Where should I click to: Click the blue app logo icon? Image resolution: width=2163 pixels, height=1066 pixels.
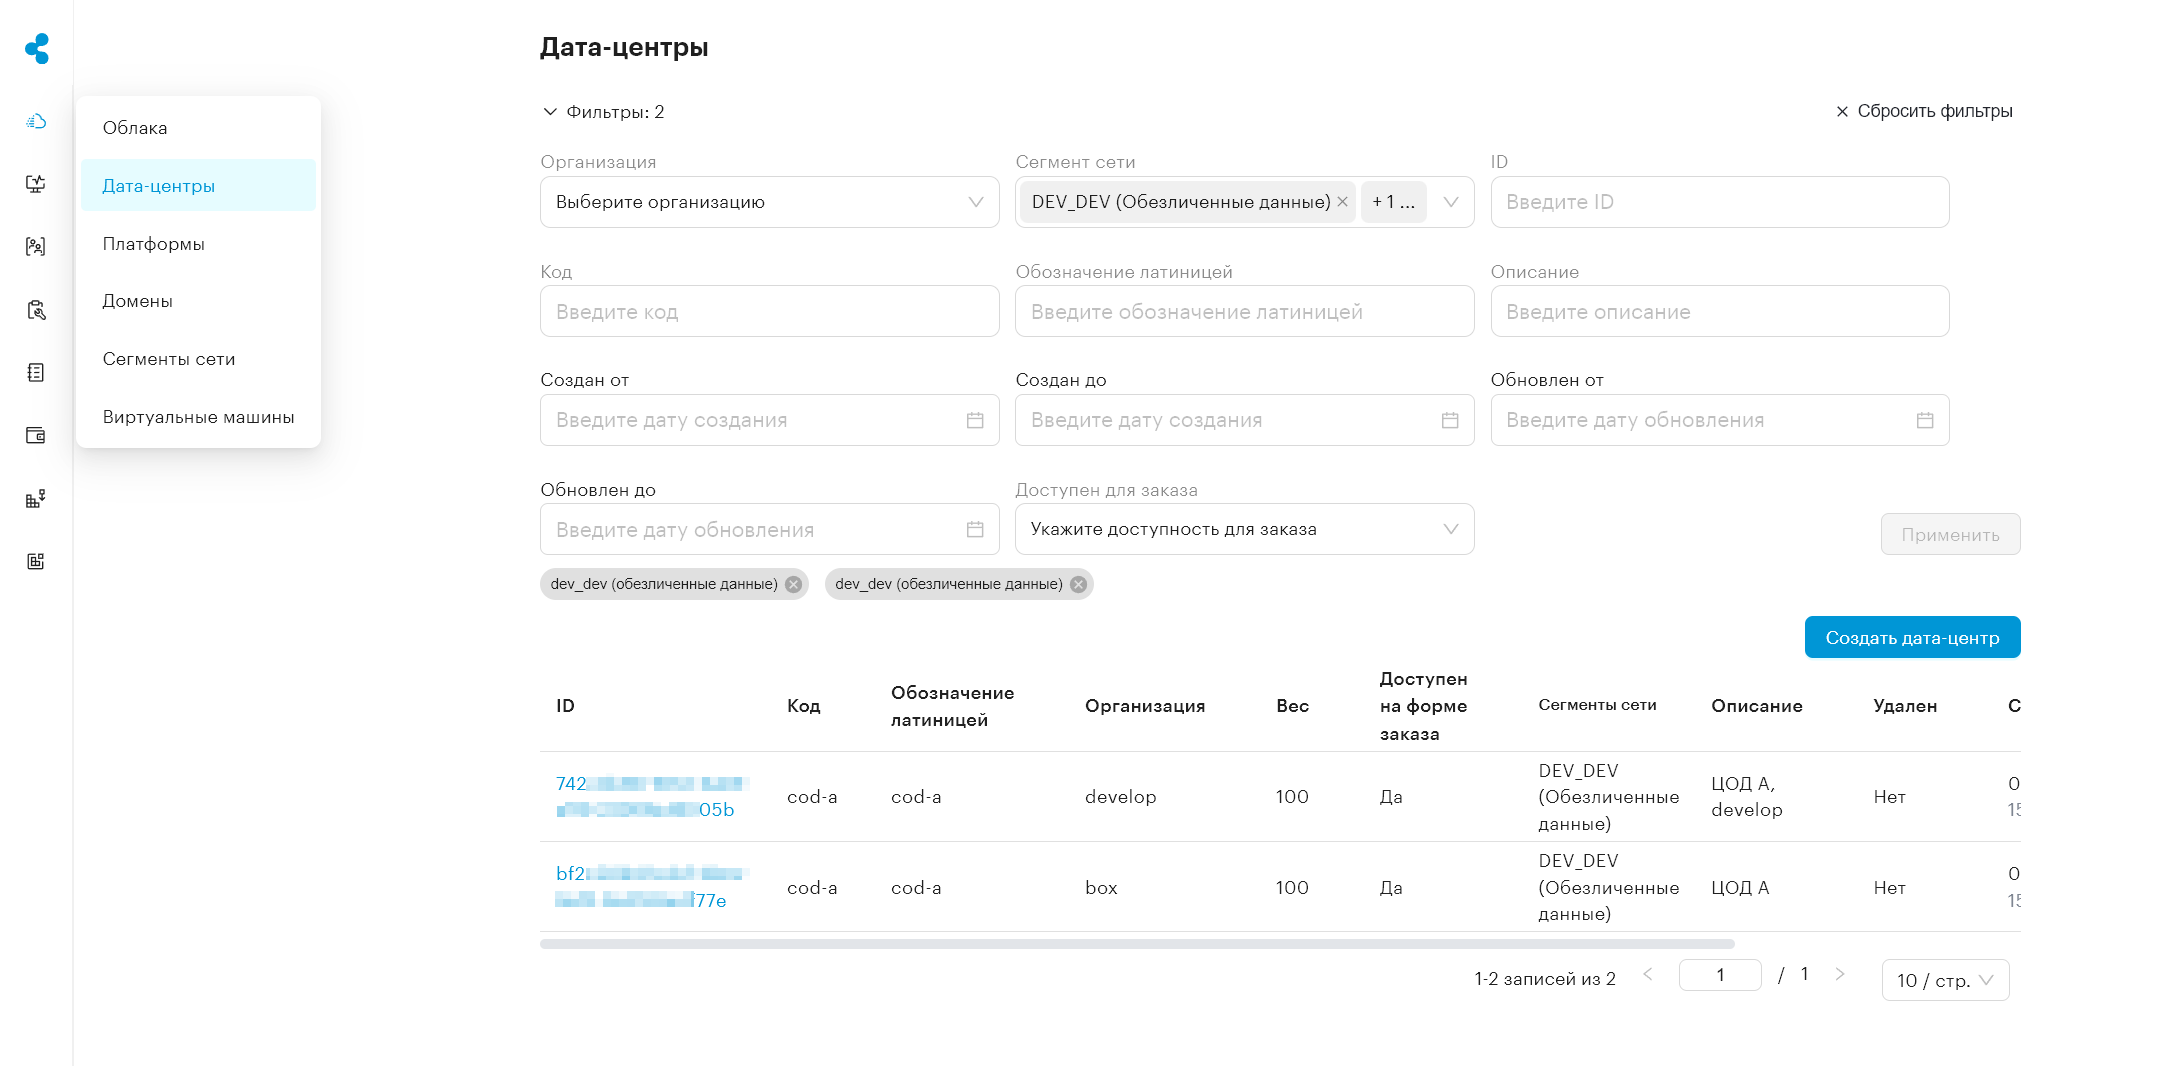pos(37,48)
